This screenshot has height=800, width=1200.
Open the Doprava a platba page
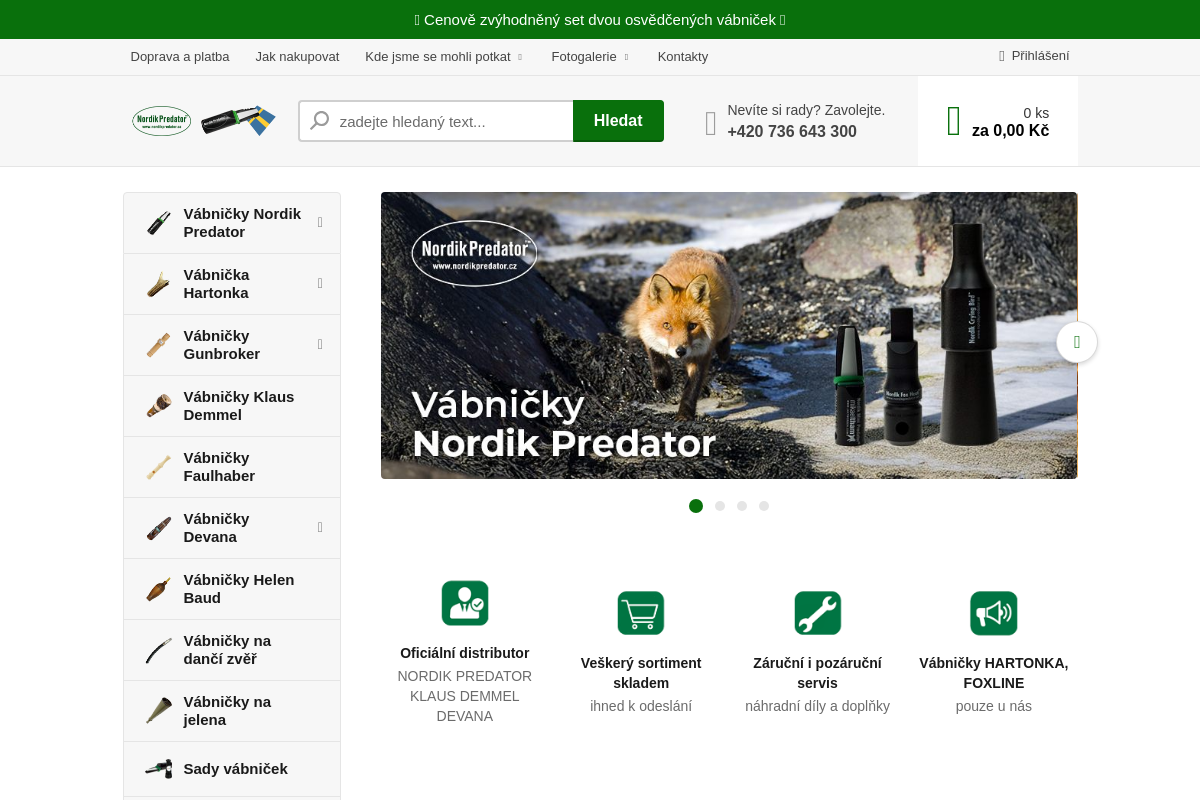pos(180,57)
